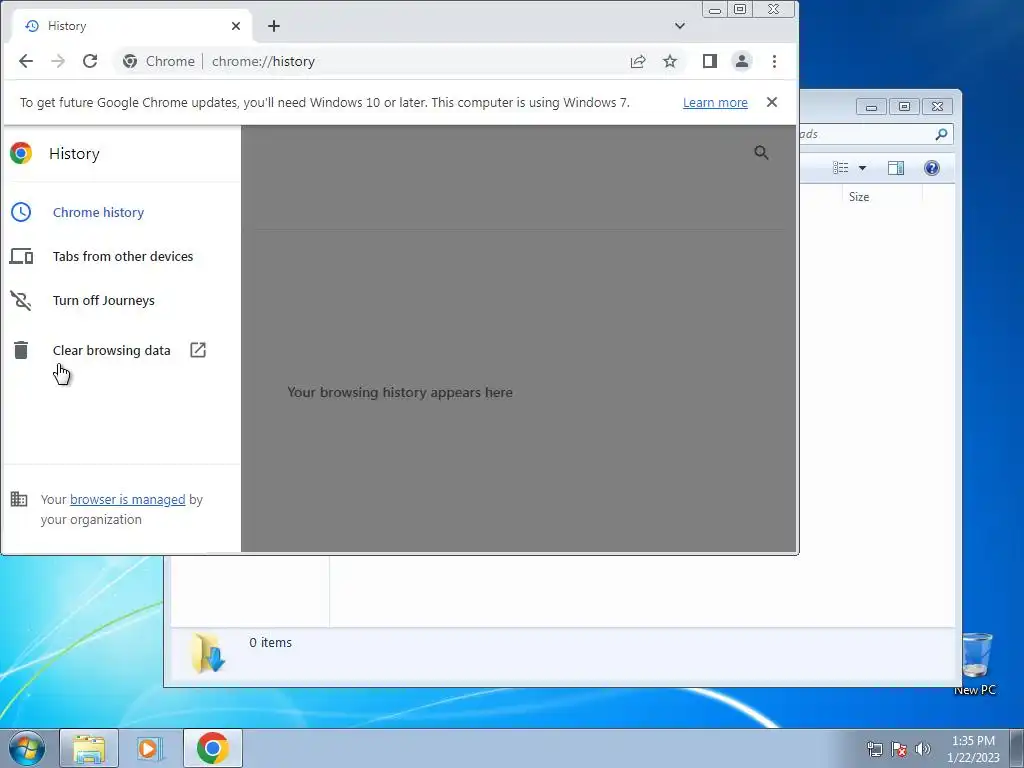Sort by the Size column in Explorer

tap(882, 197)
